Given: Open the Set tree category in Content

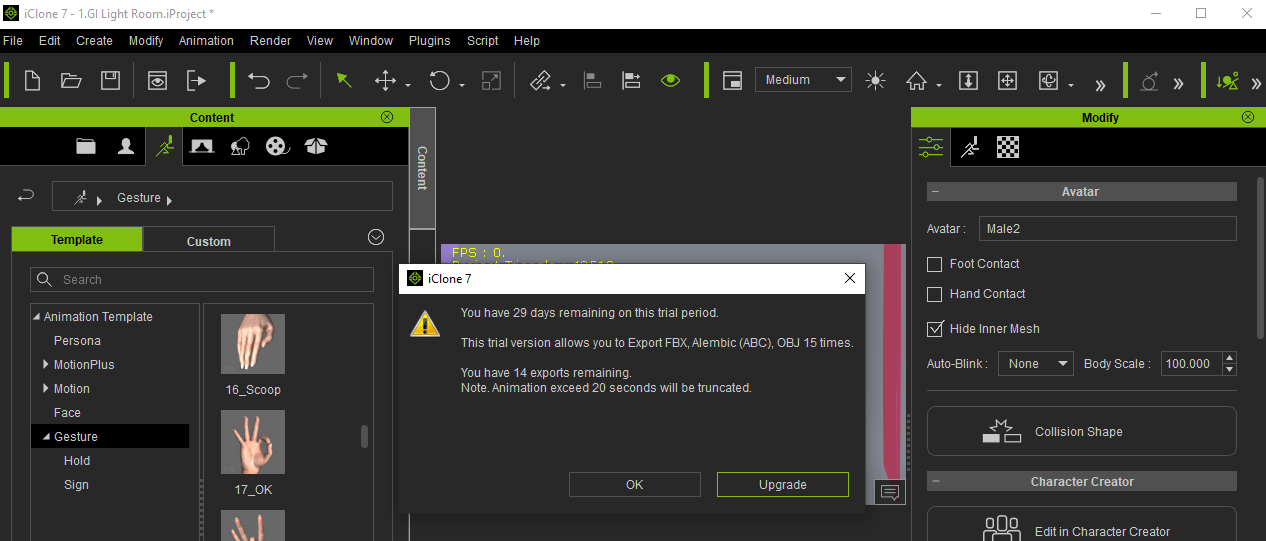Looking at the screenshot, I should [240, 146].
